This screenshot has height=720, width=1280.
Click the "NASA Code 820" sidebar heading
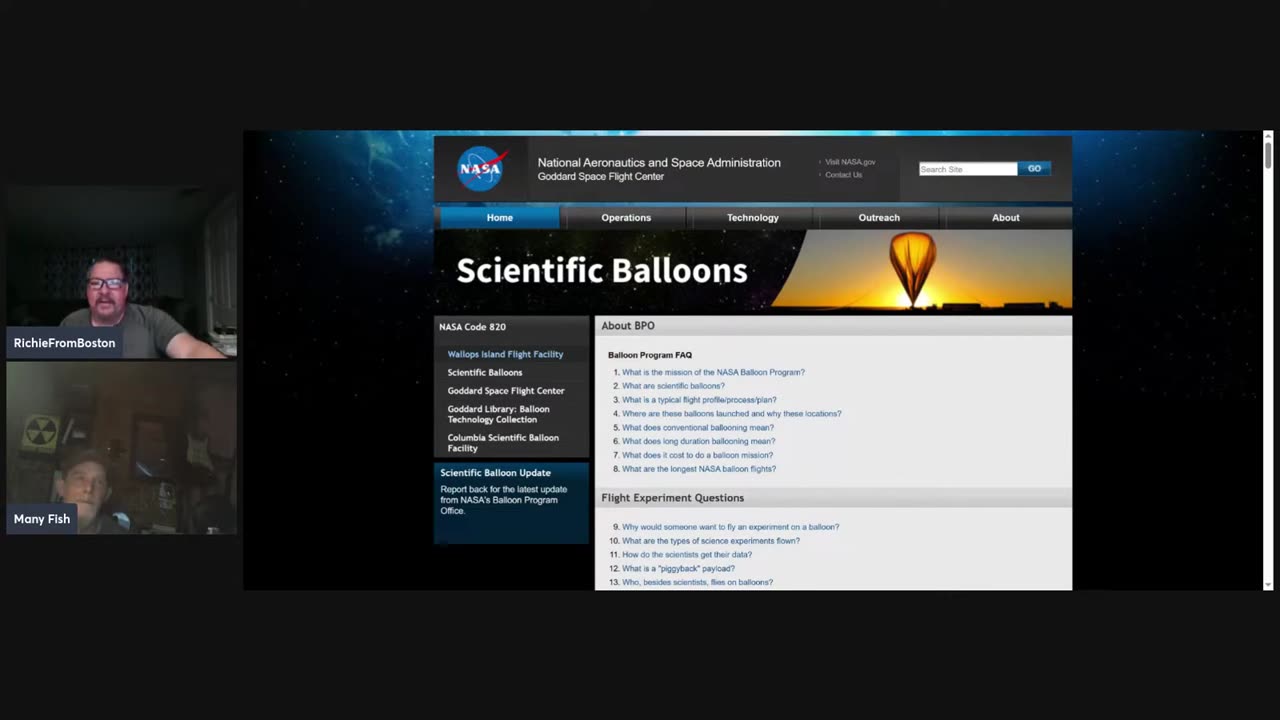pyautogui.click(x=472, y=327)
